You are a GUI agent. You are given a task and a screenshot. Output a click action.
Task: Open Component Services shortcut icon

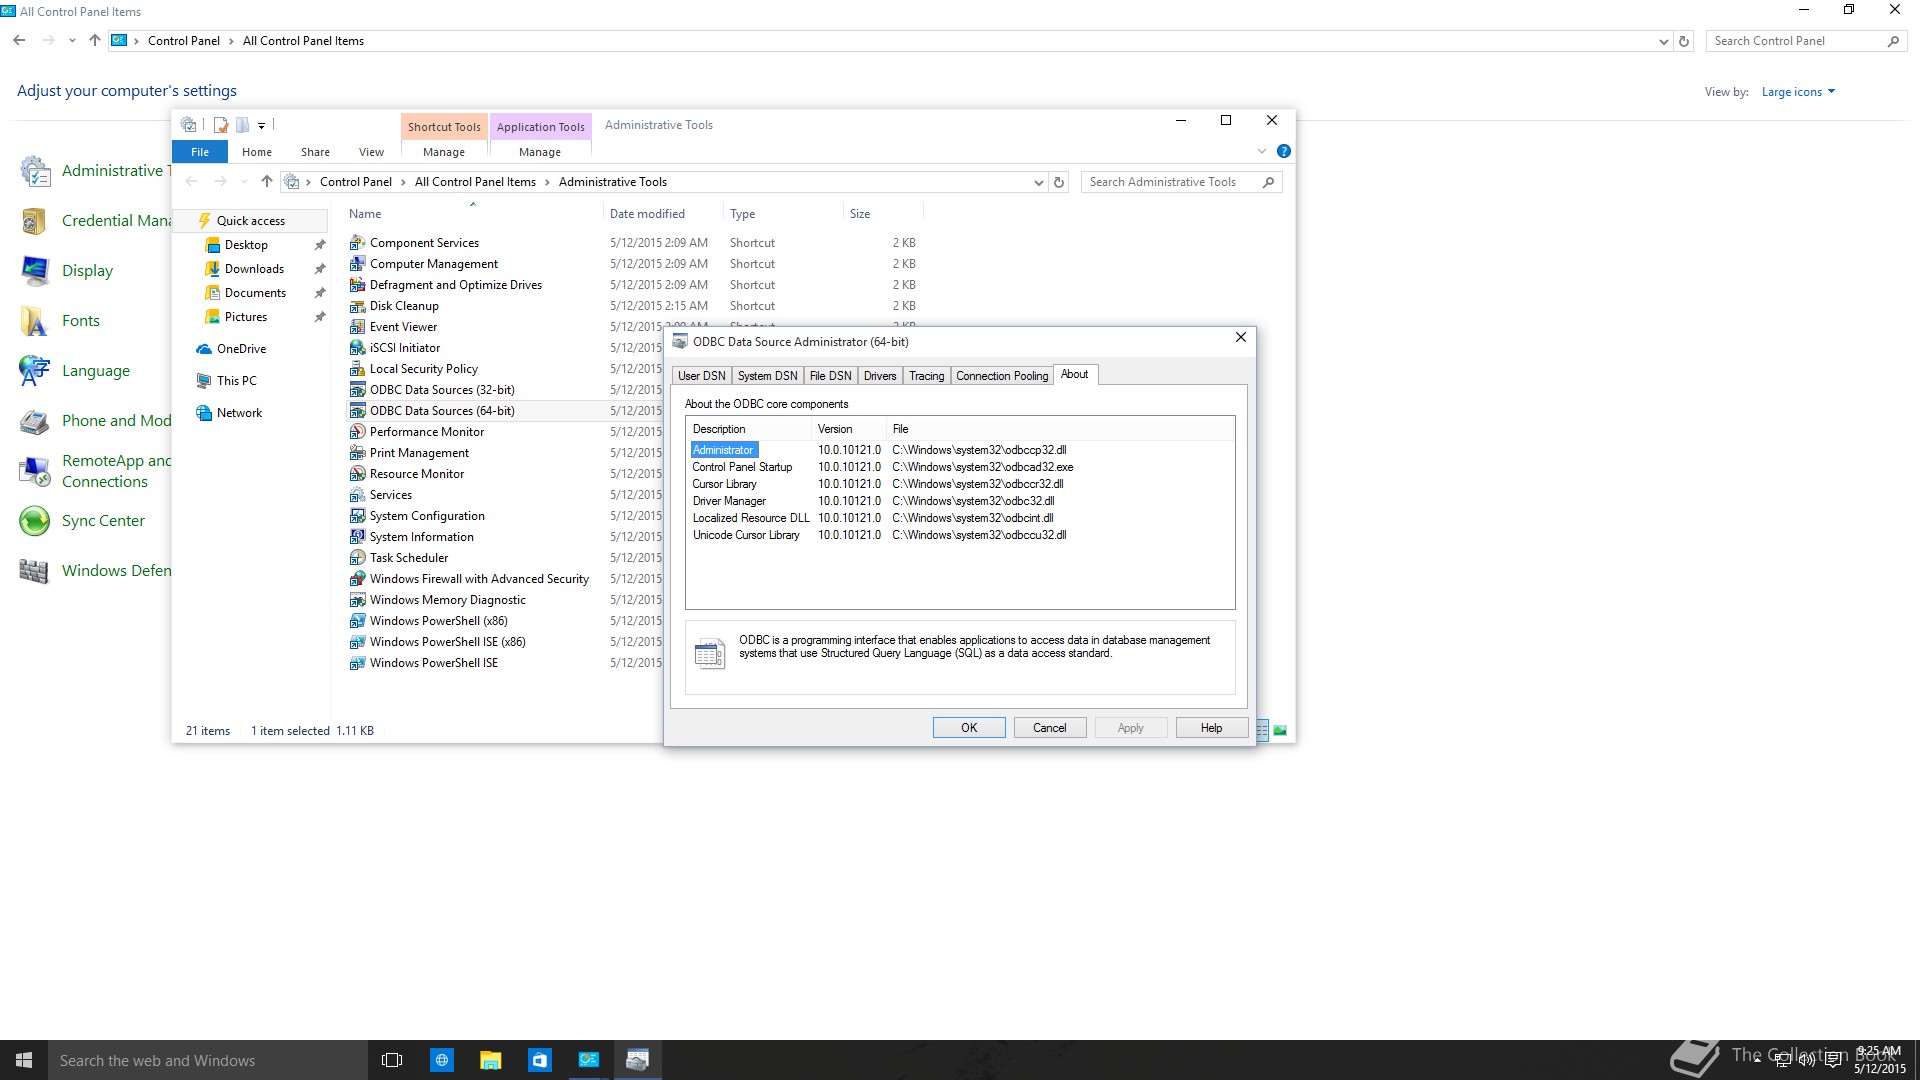(x=357, y=243)
